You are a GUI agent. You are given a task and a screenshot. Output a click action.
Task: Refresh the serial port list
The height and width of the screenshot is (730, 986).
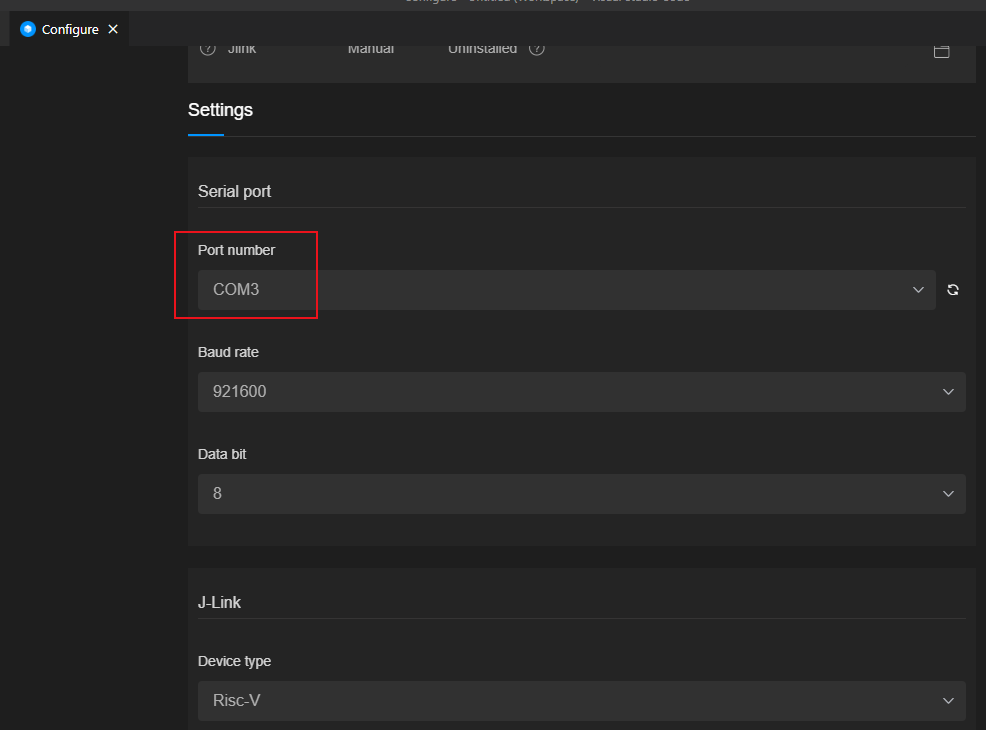953,290
